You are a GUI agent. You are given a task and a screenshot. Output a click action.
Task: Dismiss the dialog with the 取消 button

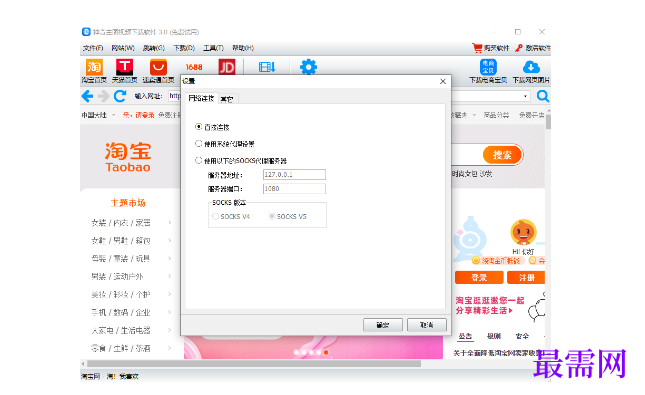point(427,325)
